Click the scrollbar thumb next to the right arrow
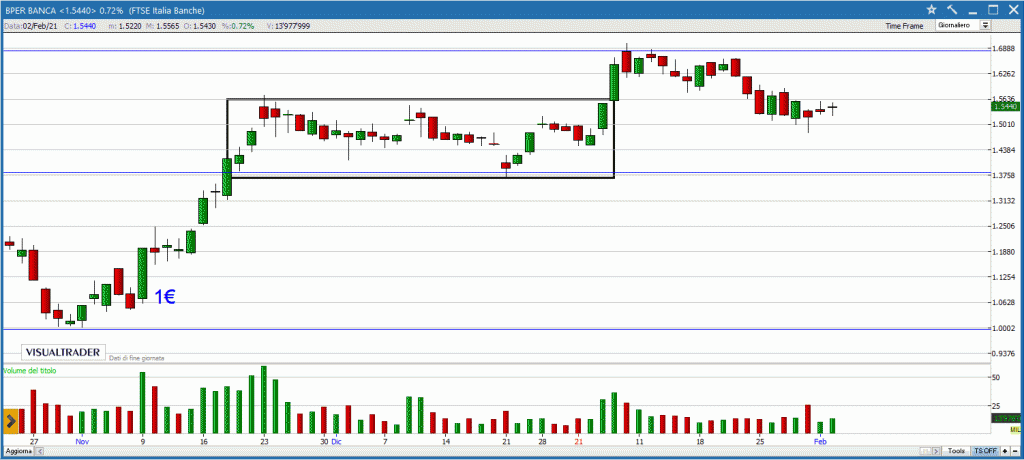Viewport: 1024px width, 460px height. [925, 451]
